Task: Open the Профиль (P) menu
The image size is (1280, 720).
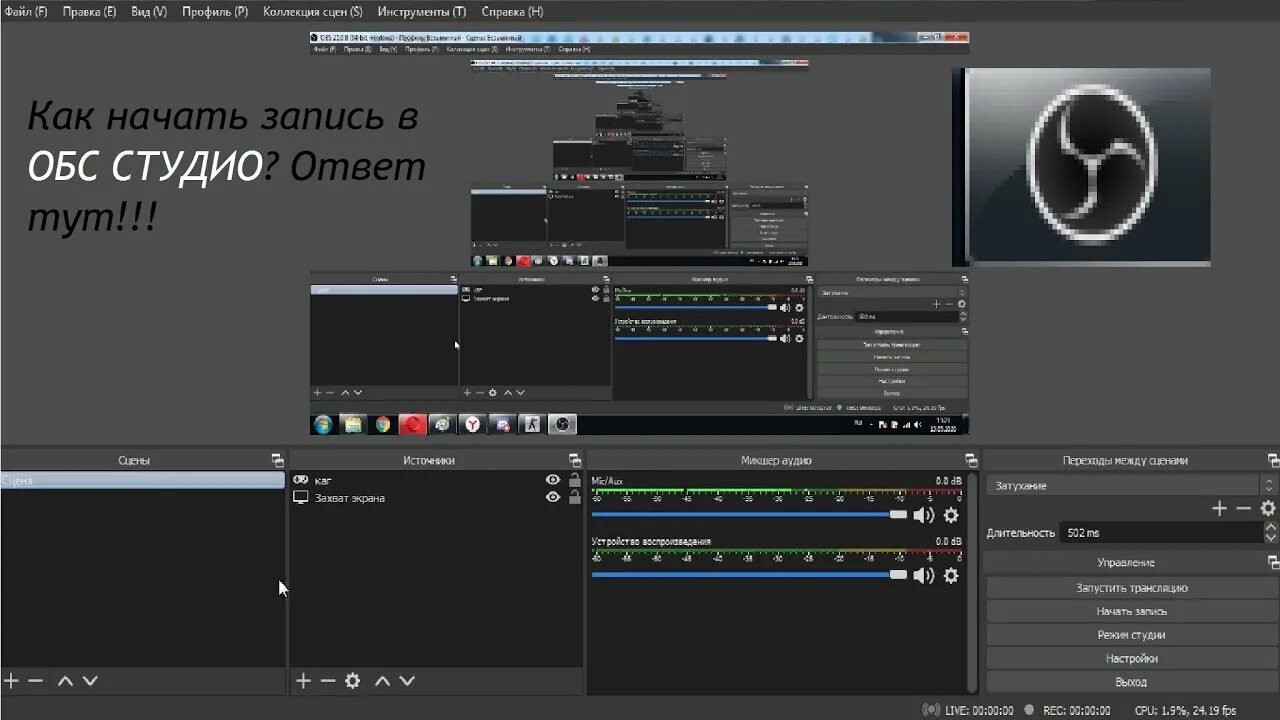Action: (215, 12)
